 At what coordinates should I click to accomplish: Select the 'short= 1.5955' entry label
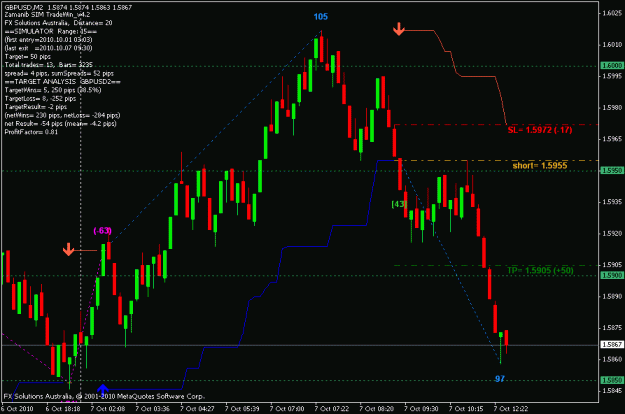(x=540, y=165)
